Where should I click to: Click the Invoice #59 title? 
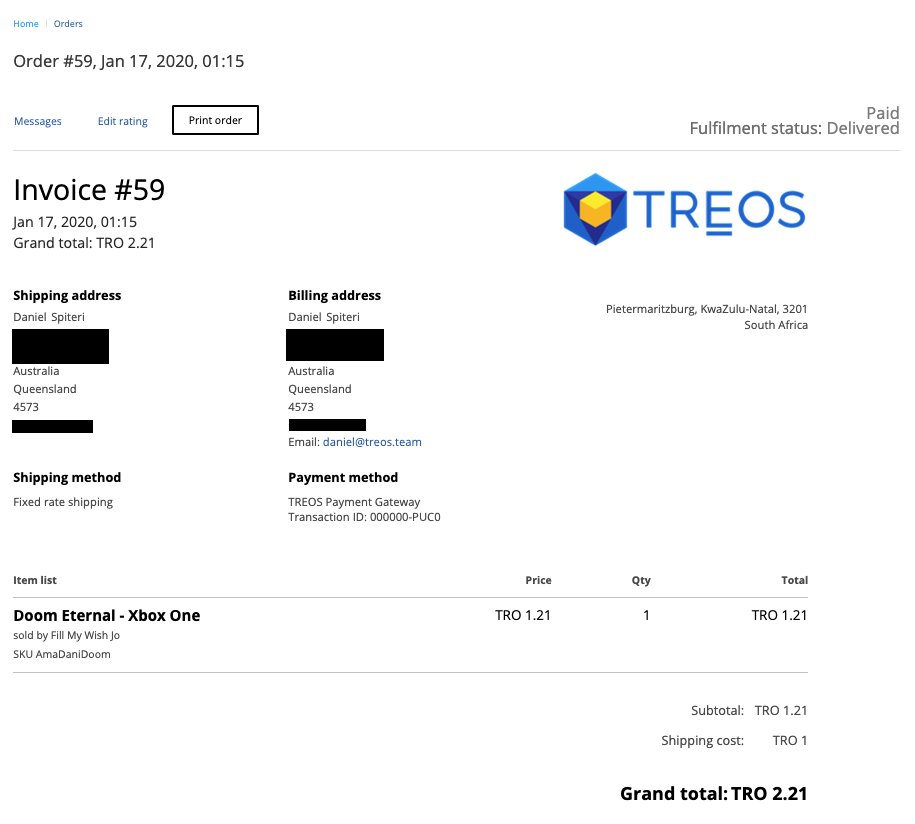89,190
